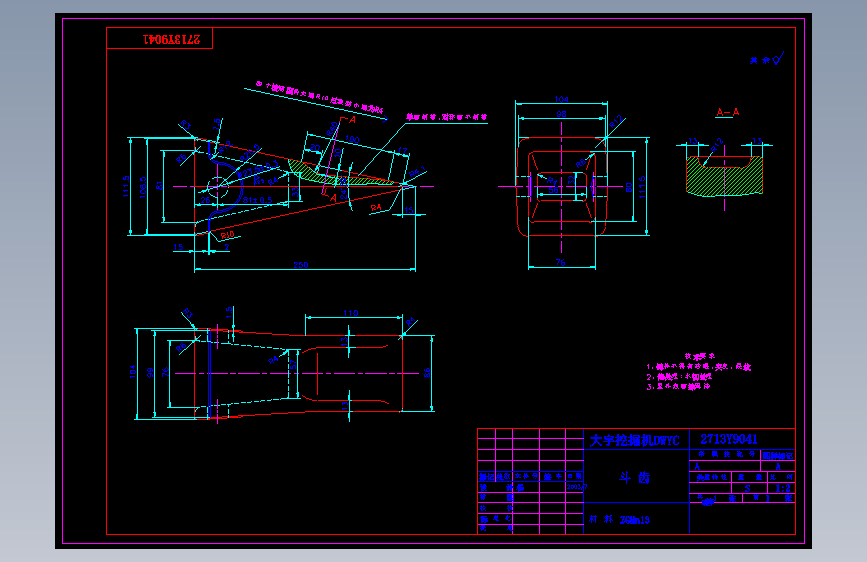
Task: Click the 1:2 scale value
Action: pos(782,488)
